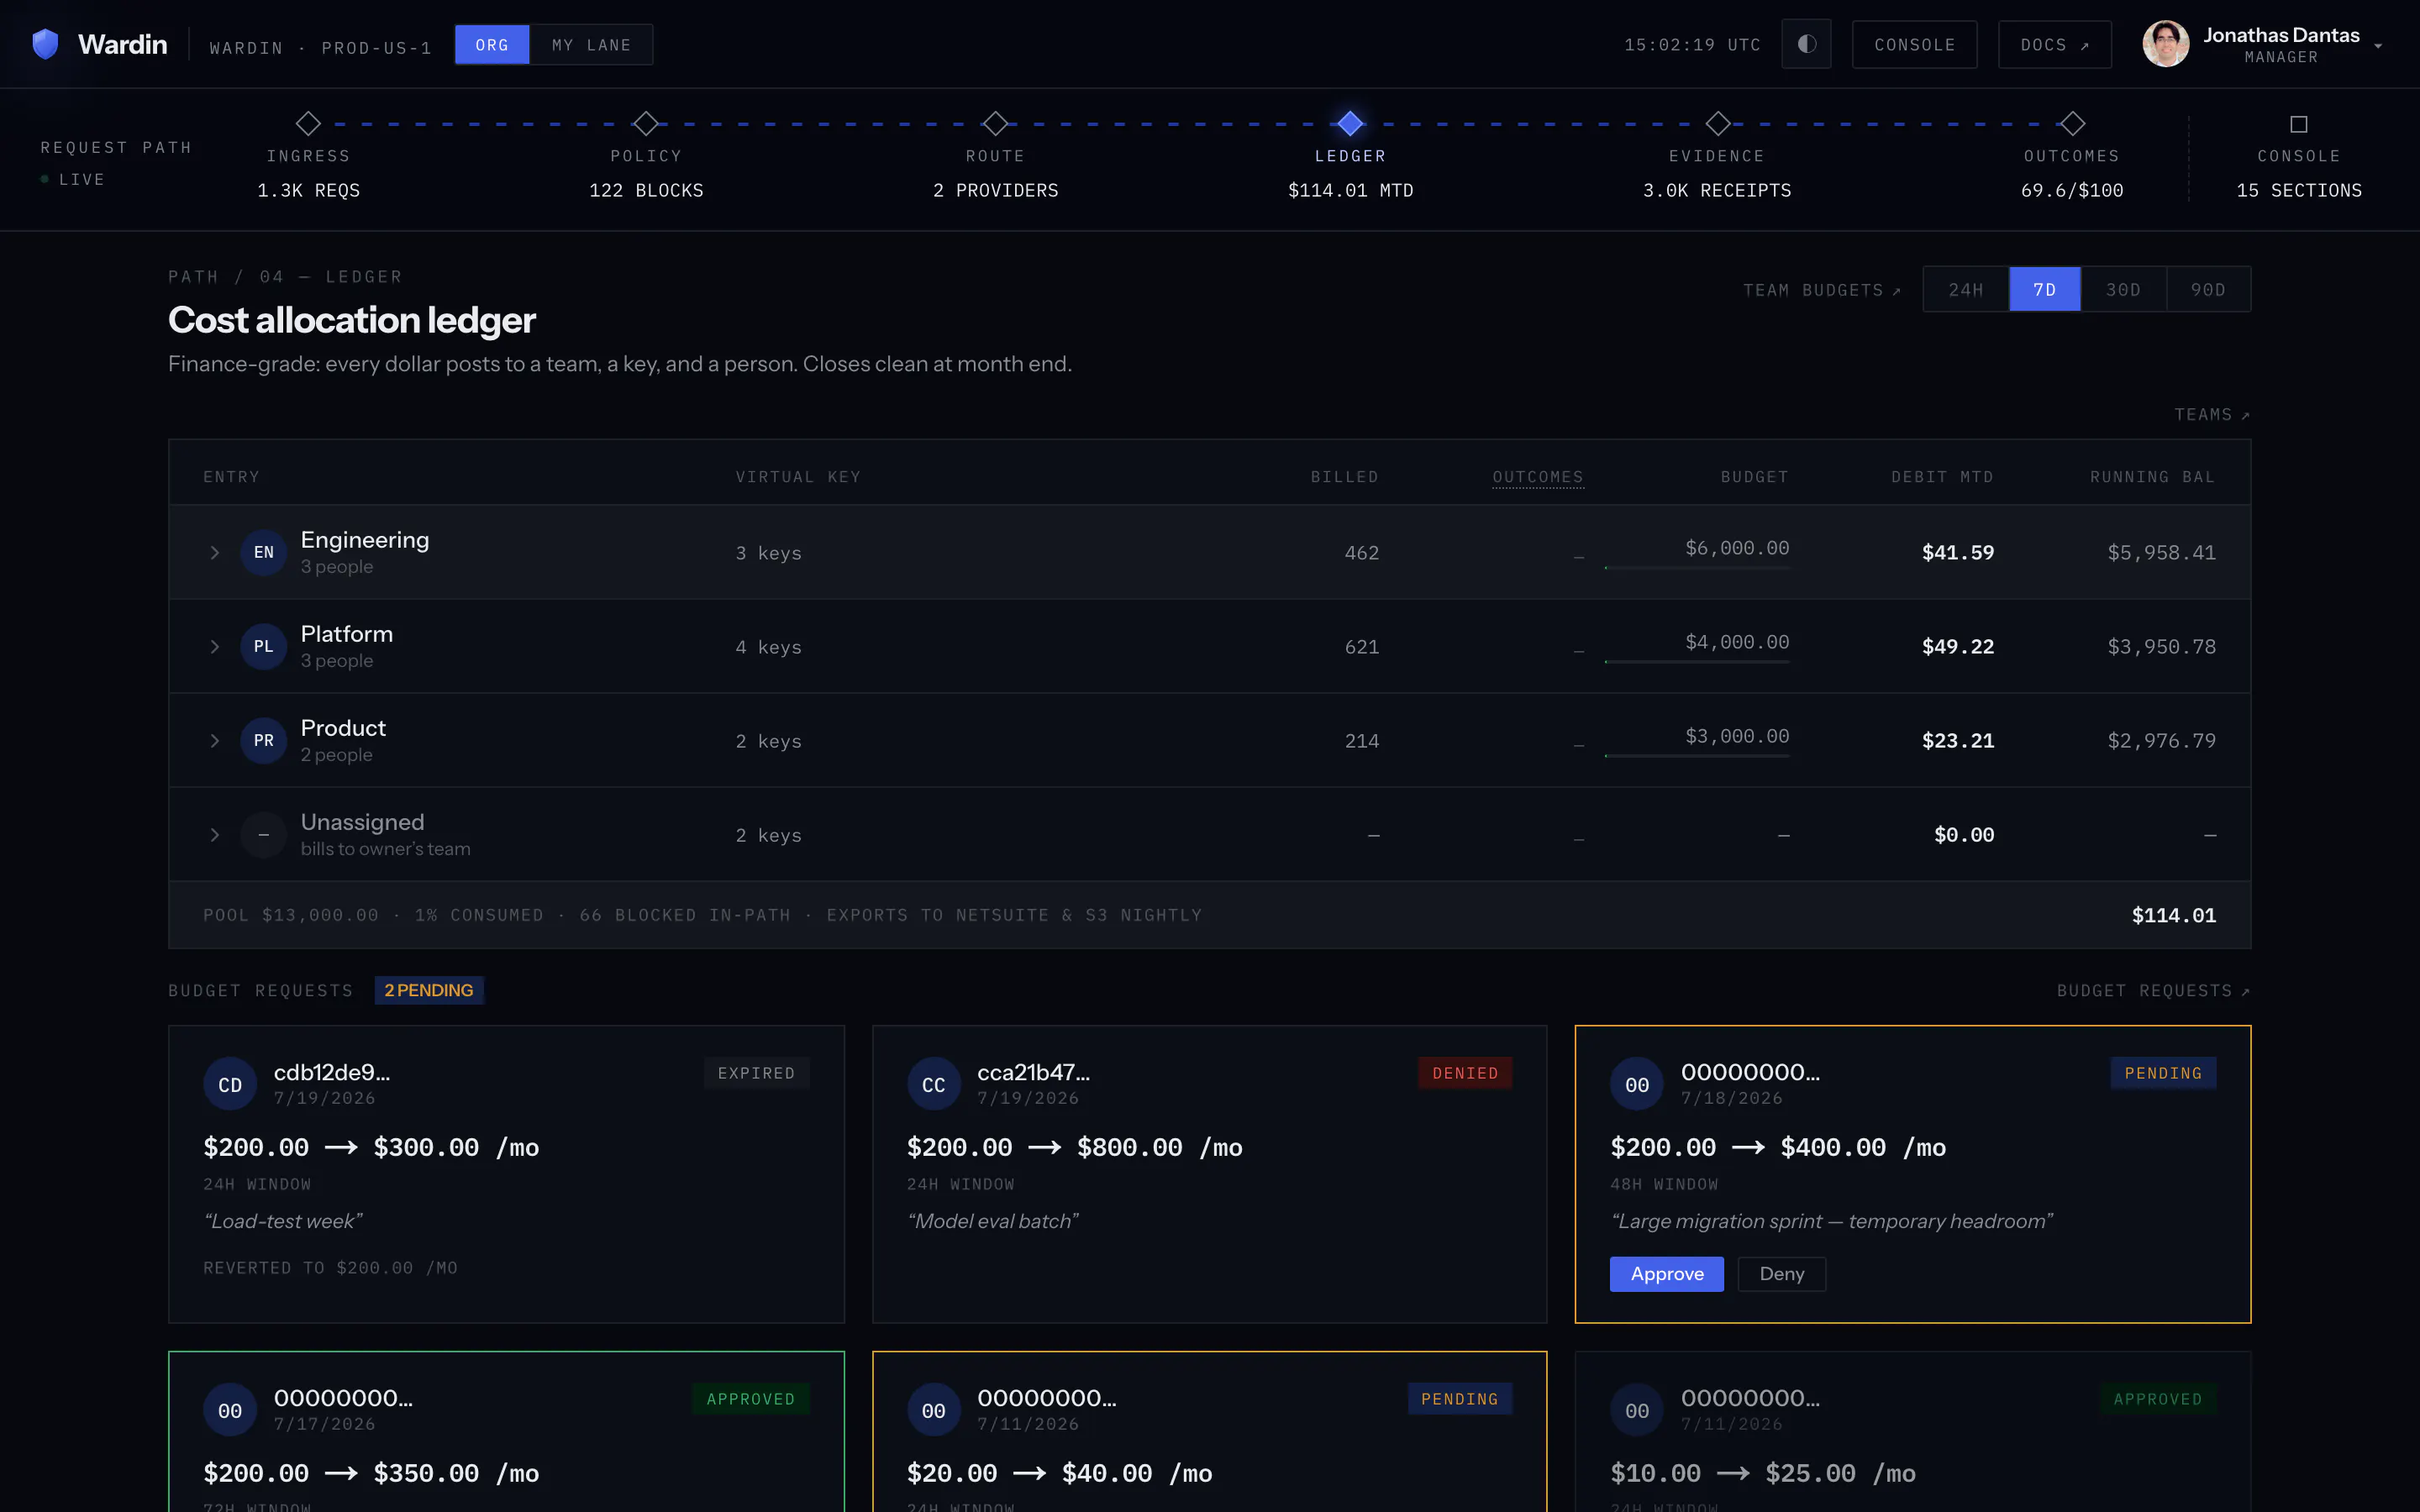Click the 00 avatar on $20.00 request card
Screen dimensions: 2420x1512
pos(934,1410)
